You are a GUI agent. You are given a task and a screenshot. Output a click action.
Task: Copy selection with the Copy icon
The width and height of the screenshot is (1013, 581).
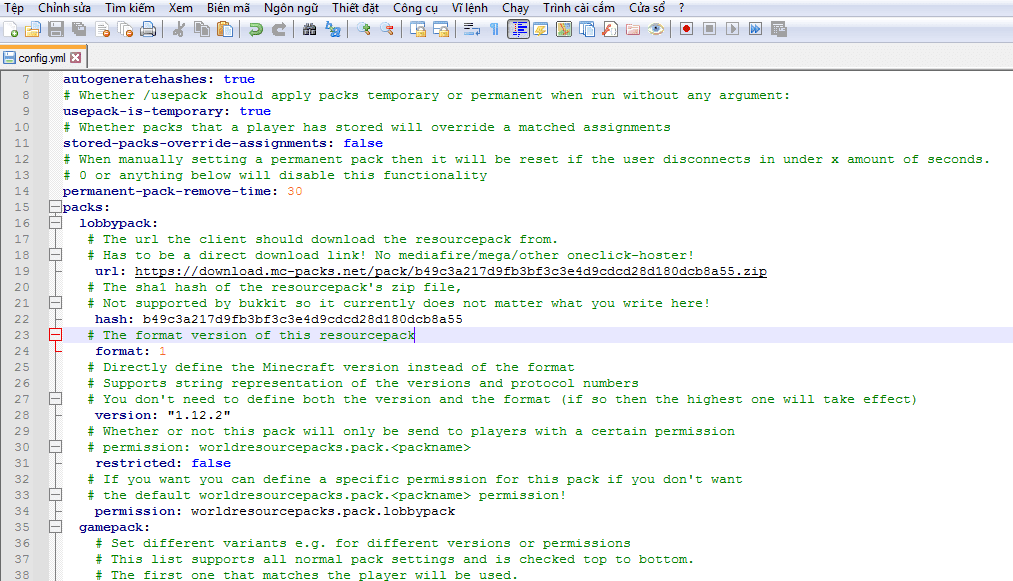point(202,30)
